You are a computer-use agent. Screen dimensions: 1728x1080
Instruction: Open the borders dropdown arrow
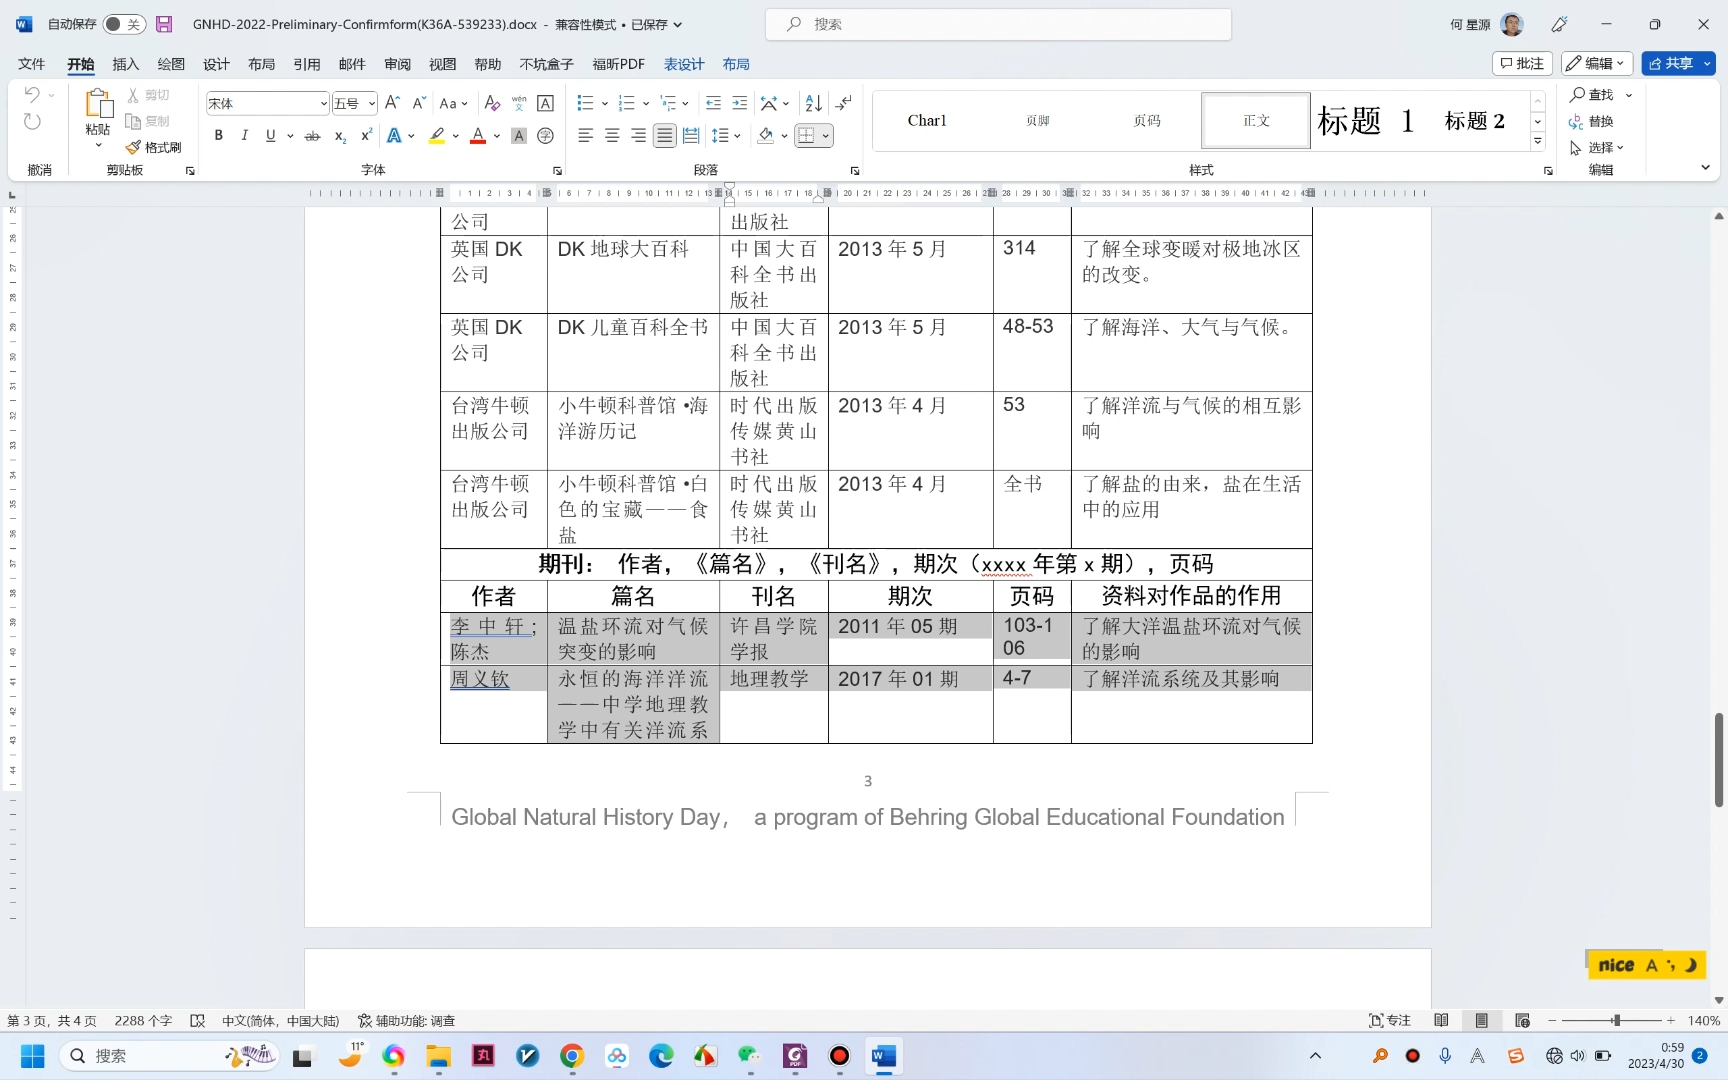click(x=825, y=135)
